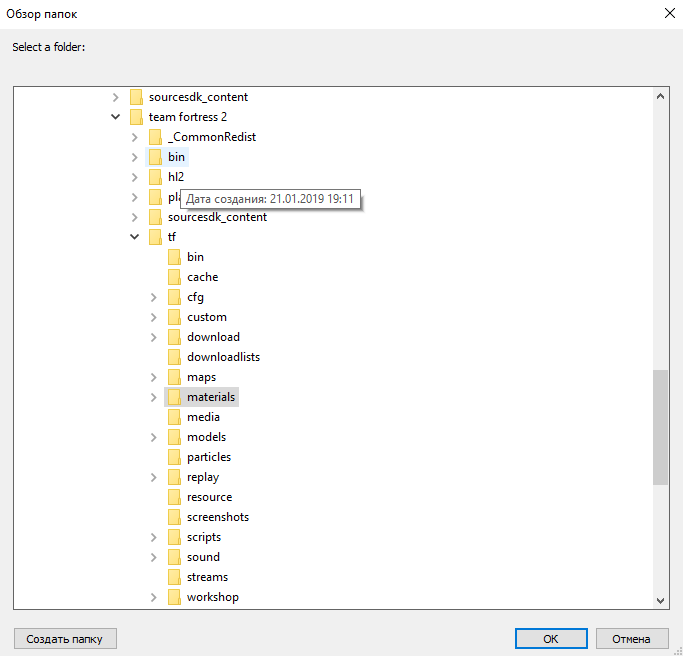Screen dimensions: 683x656
Task: Expand the bin folder under team fortress 2
Action: click(x=135, y=157)
